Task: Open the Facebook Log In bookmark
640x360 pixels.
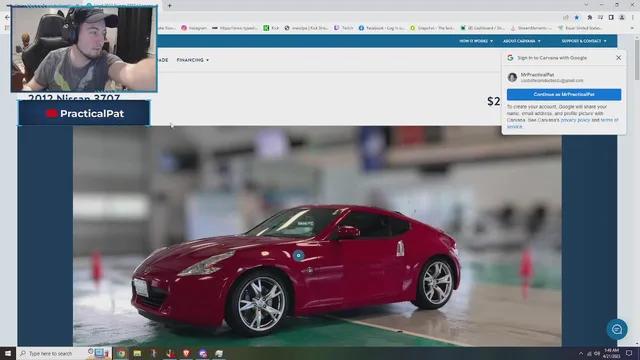Action: tap(382, 28)
